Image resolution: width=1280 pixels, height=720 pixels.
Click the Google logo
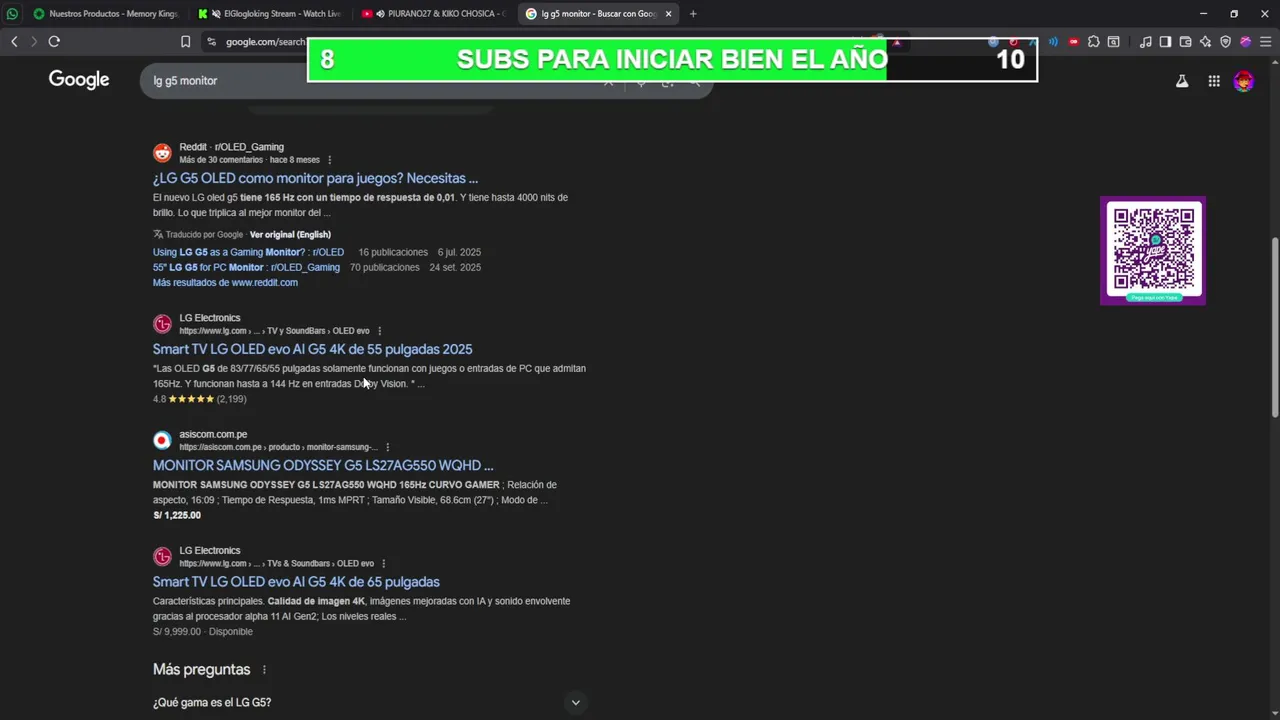(x=79, y=80)
